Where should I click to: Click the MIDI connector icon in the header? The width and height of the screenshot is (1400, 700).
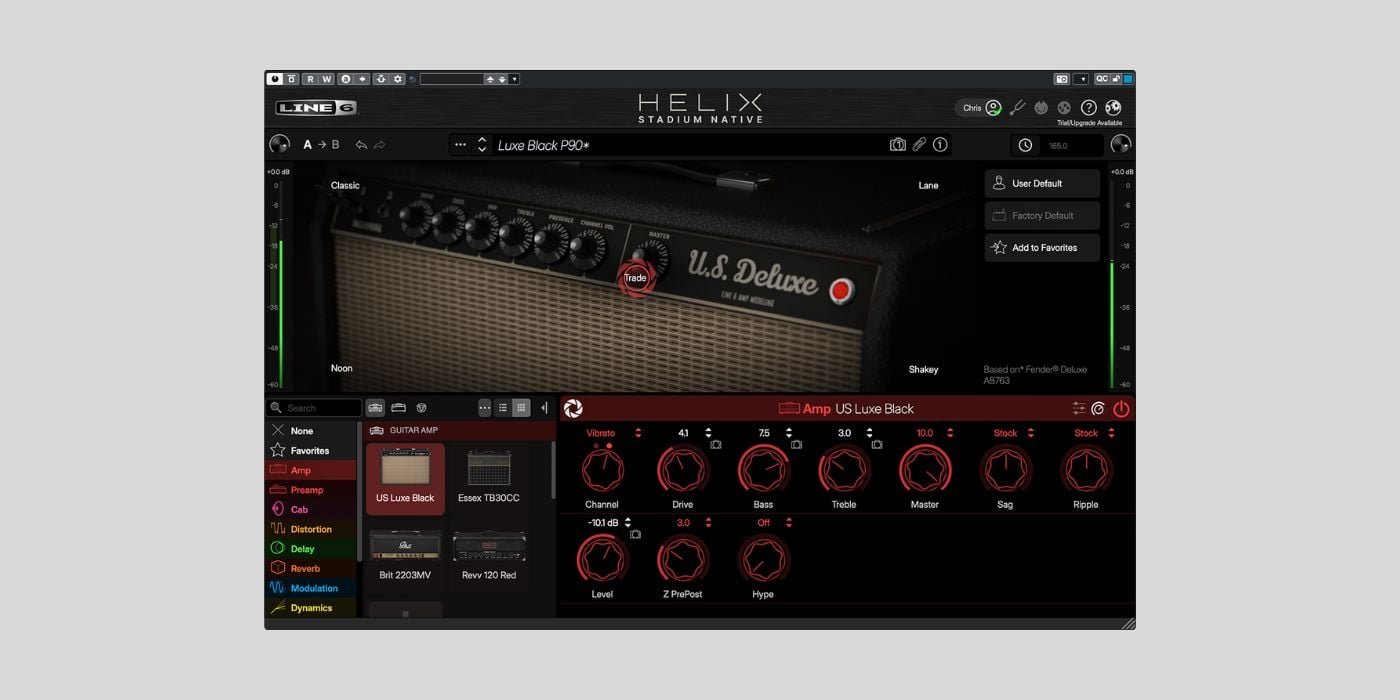pos(1041,108)
